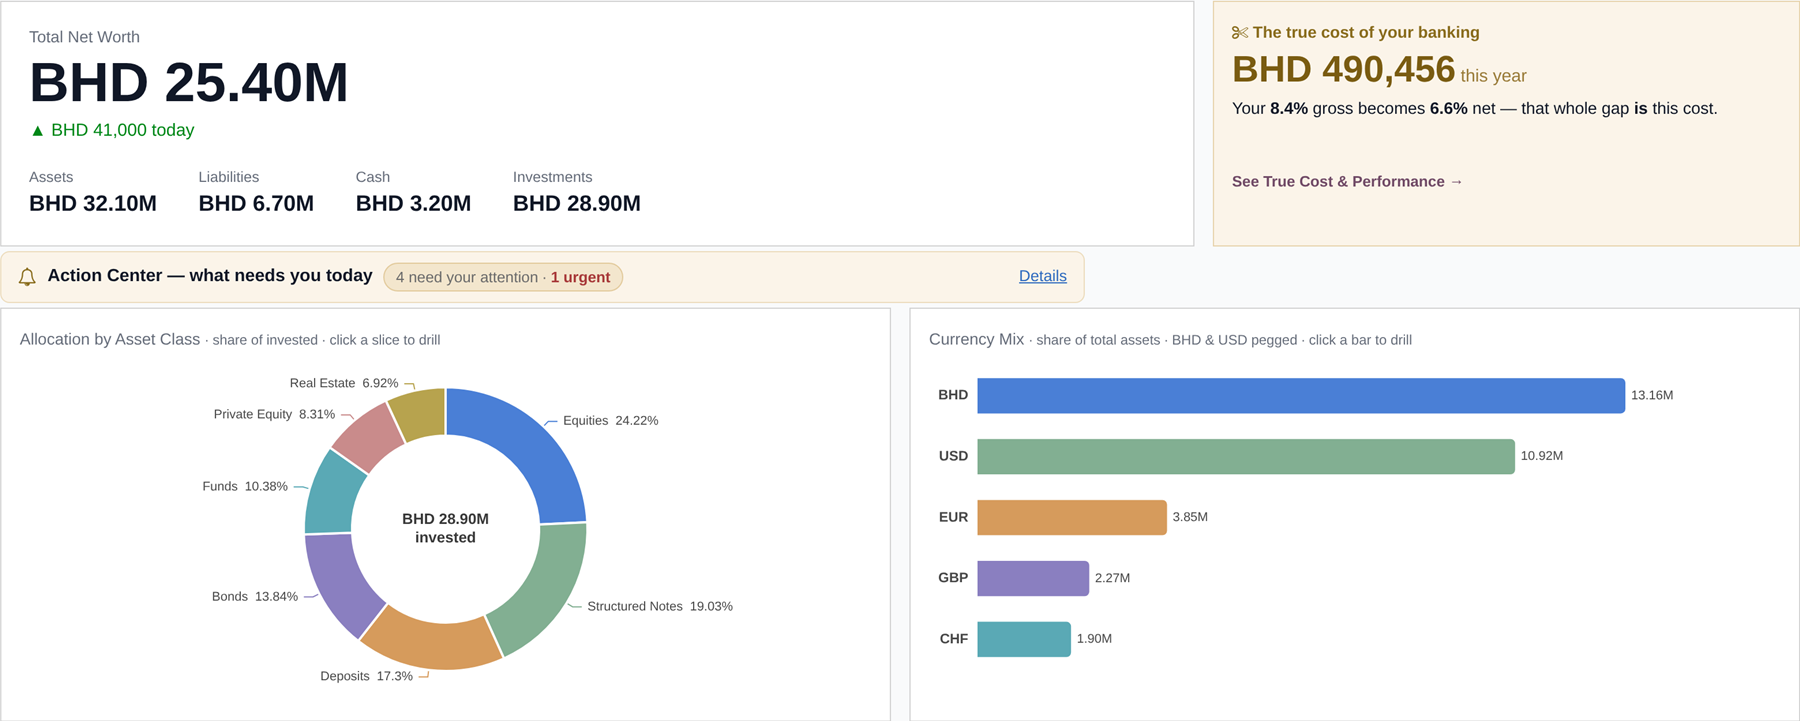Screen dimensions: 1800x721
Task: Select the EUR currency bar
Action: pyautogui.click(x=1072, y=517)
